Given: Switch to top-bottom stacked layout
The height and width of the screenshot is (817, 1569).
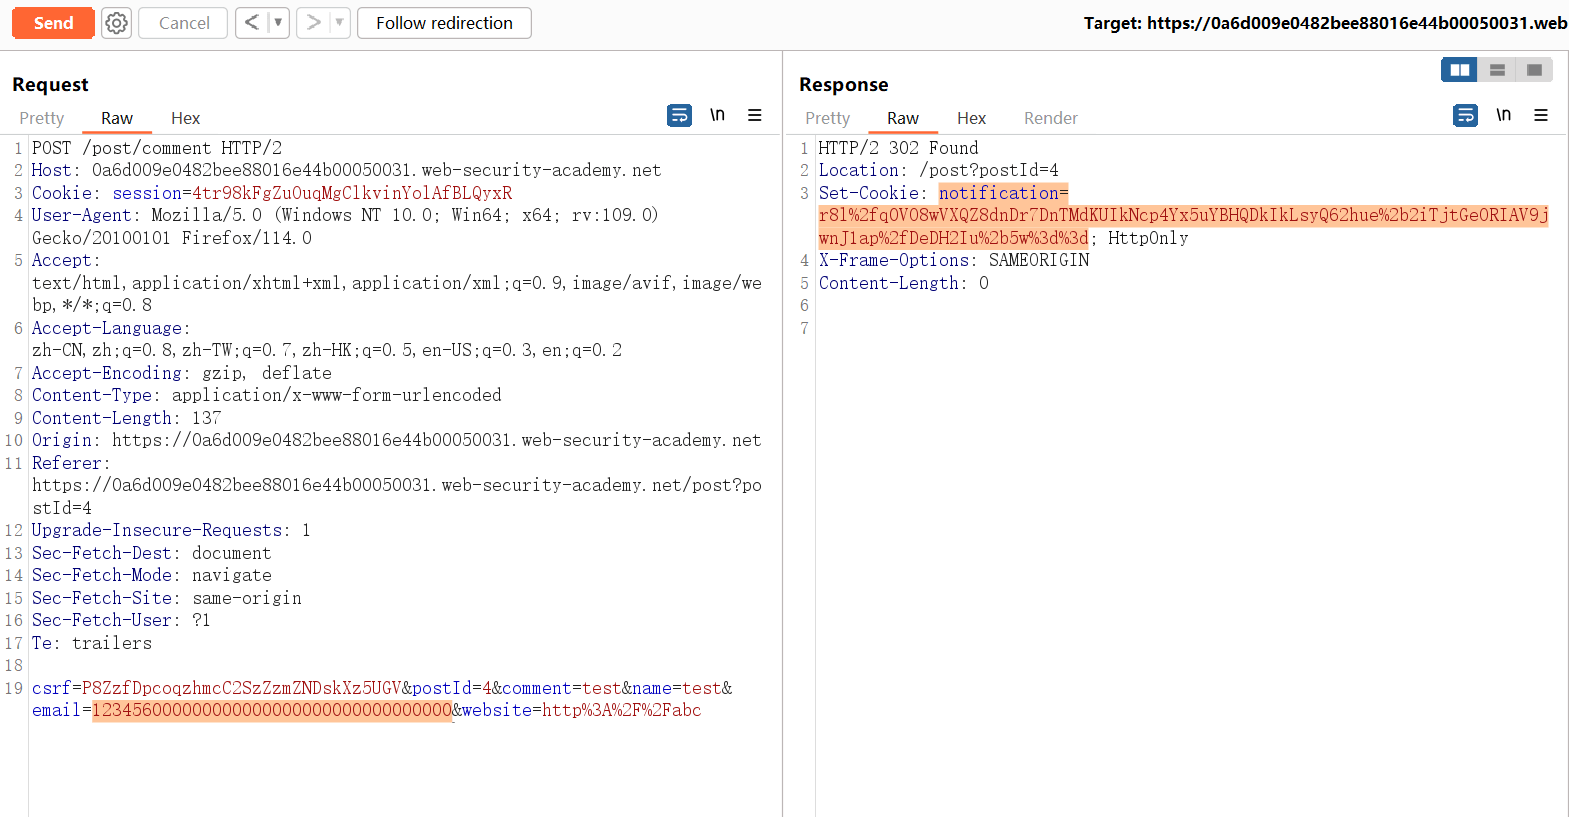Looking at the screenshot, I should coord(1497,70).
